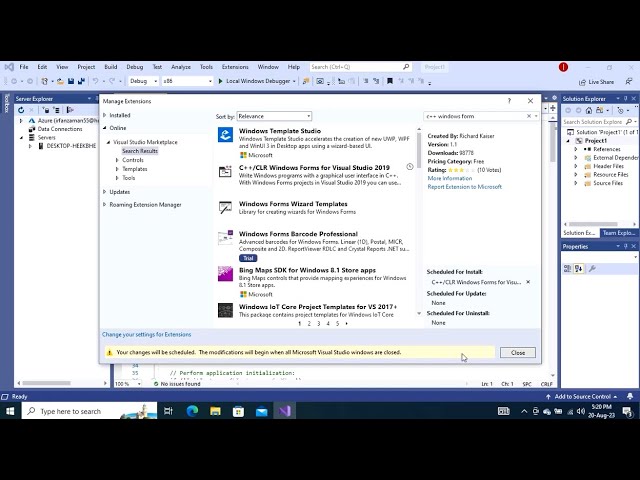Close the Manage Extensions dialog with Close button
This screenshot has width=640, height=480.
click(518, 353)
